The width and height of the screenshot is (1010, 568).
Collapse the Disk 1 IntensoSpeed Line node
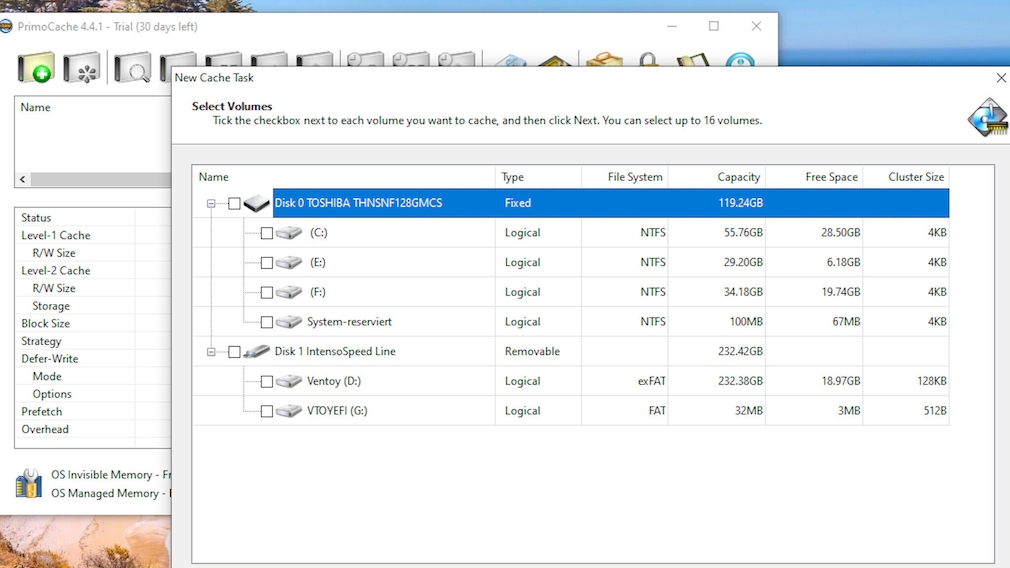click(x=211, y=352)
